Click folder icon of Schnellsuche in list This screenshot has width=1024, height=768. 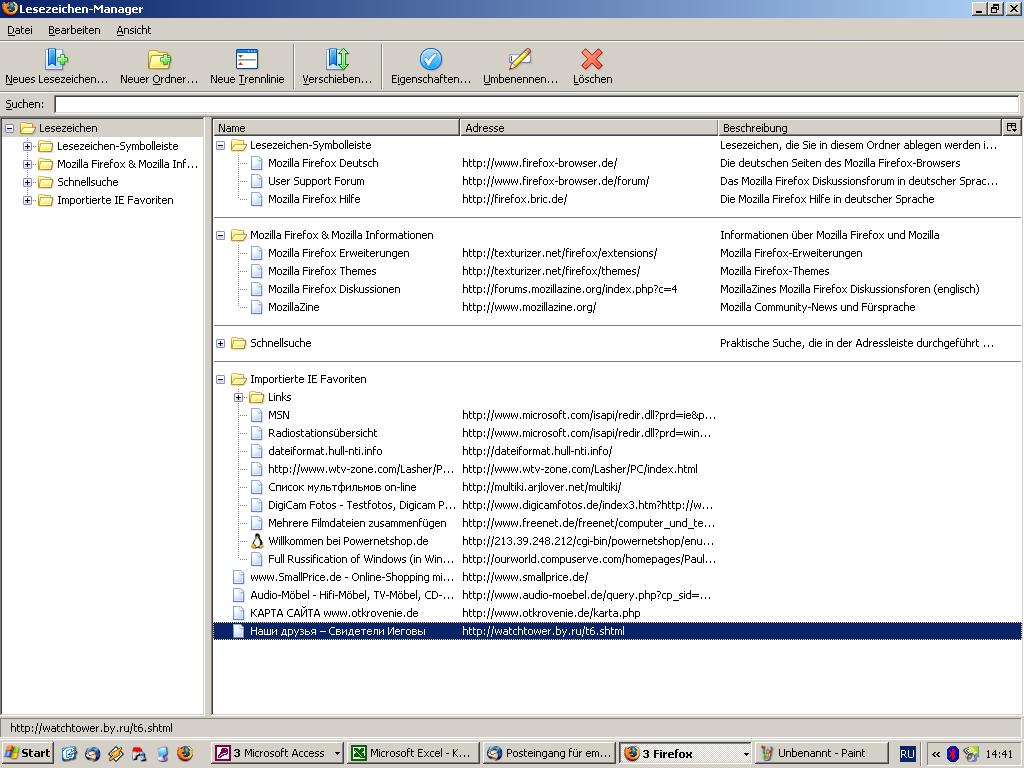(x=238, y=343)
